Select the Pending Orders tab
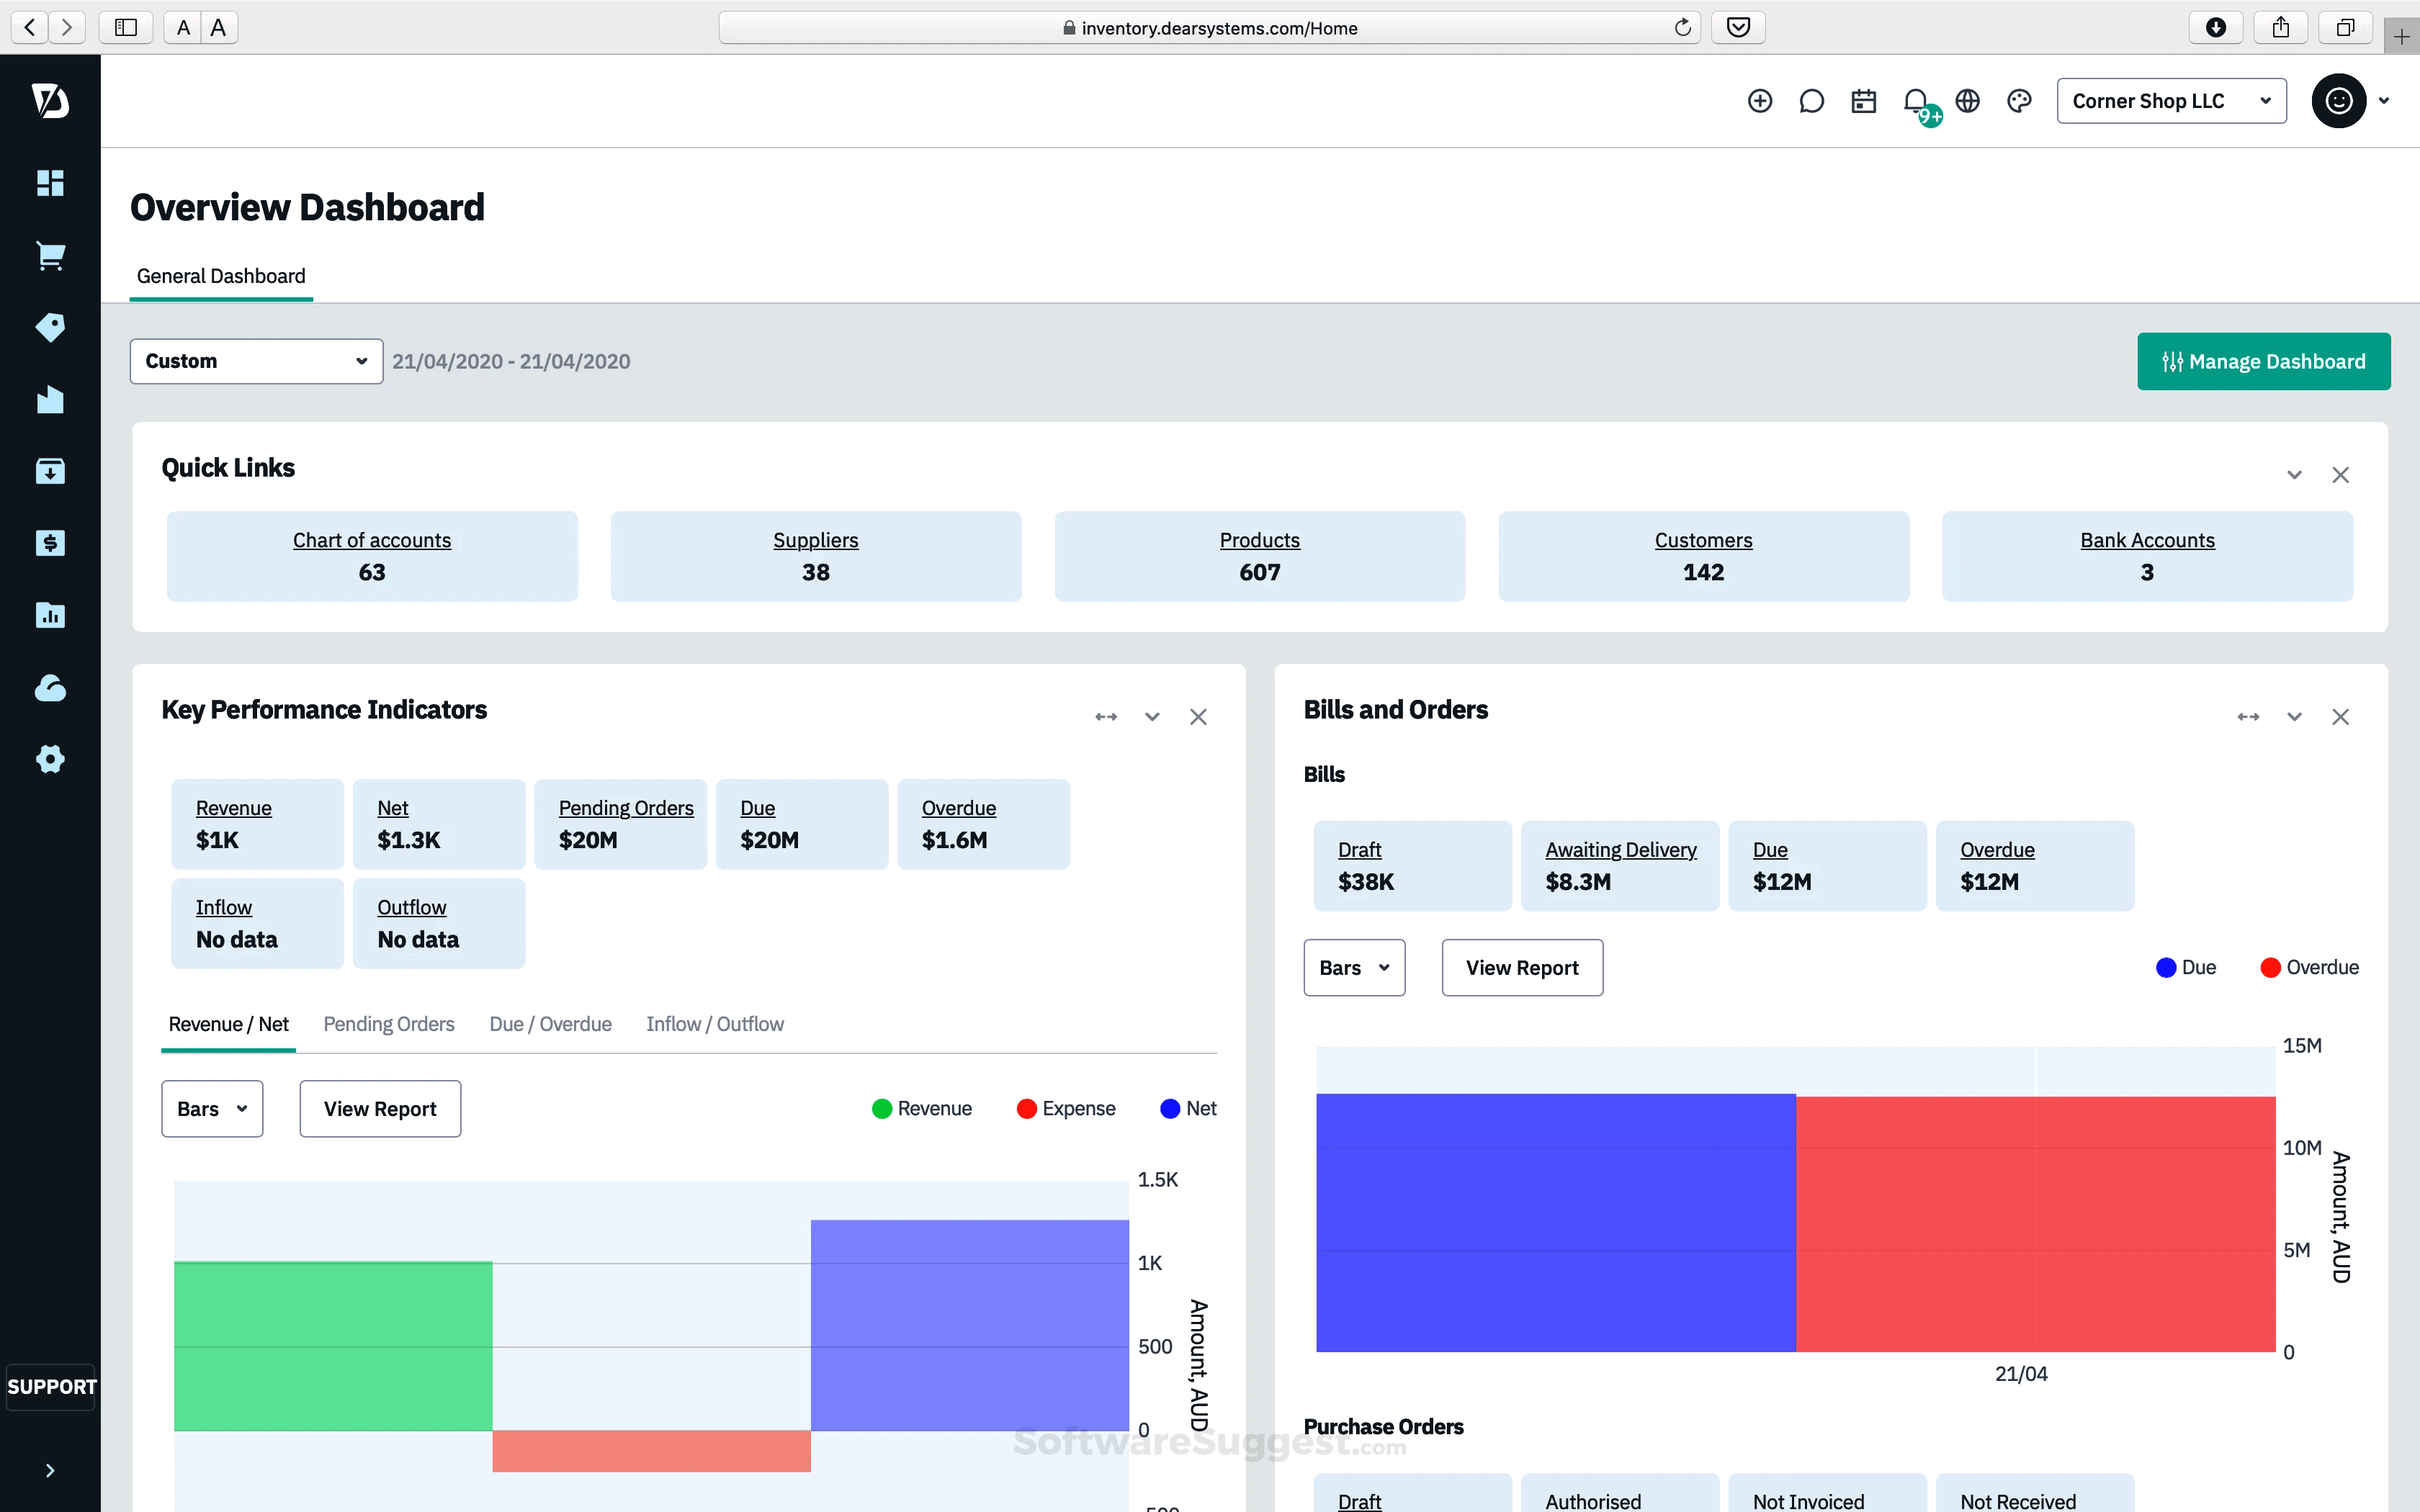 pos(389,1024)
